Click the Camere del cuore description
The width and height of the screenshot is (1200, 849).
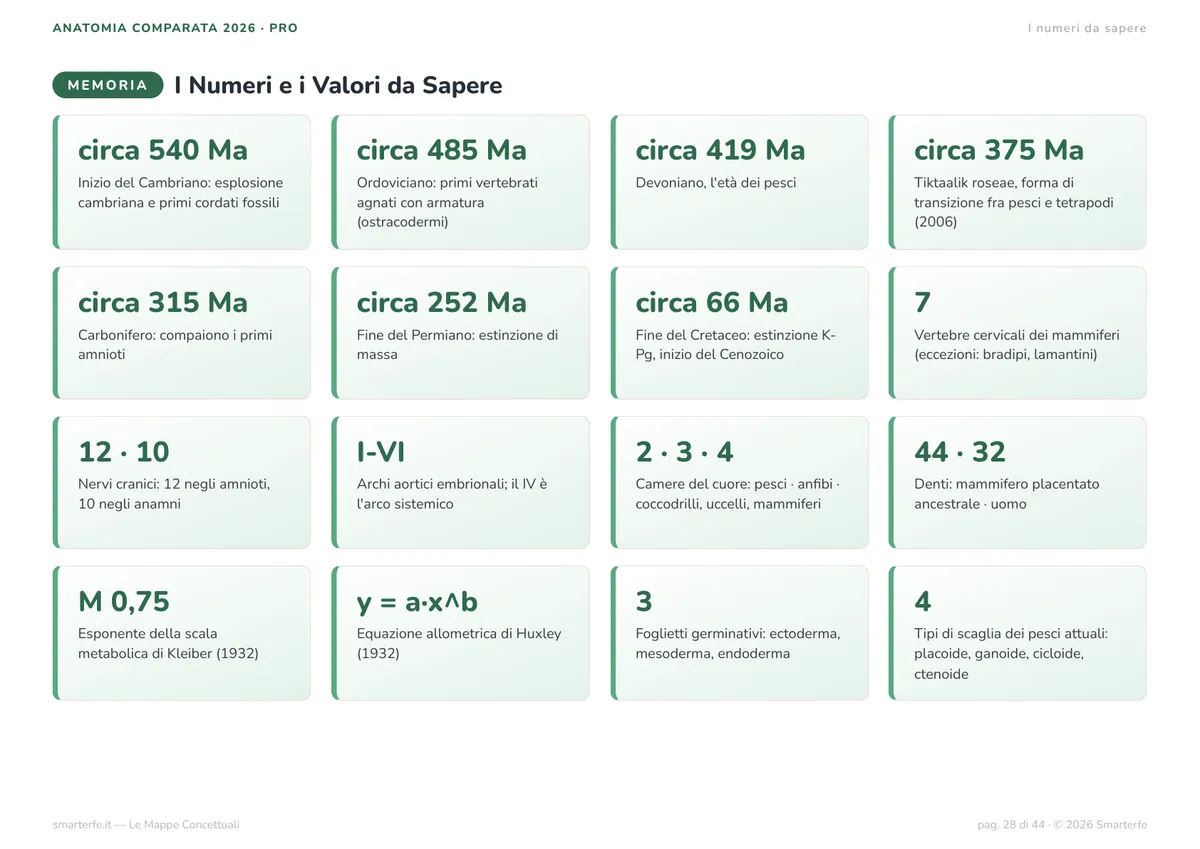click(x=738, y=494)
